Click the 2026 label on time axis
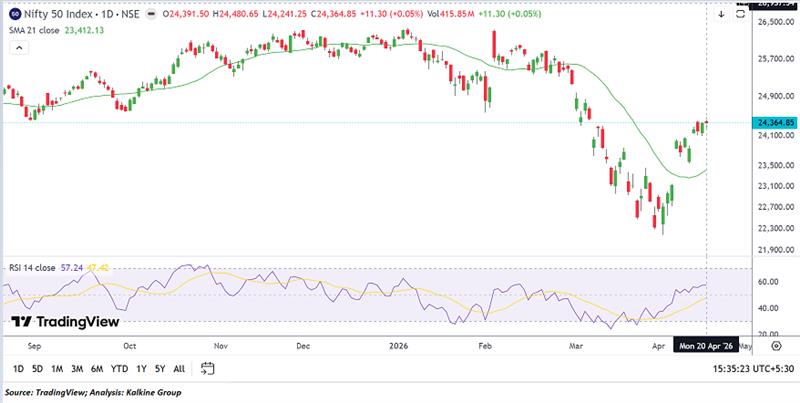The height and width of the screenshot is (403, 800). (x=398, y=346)
